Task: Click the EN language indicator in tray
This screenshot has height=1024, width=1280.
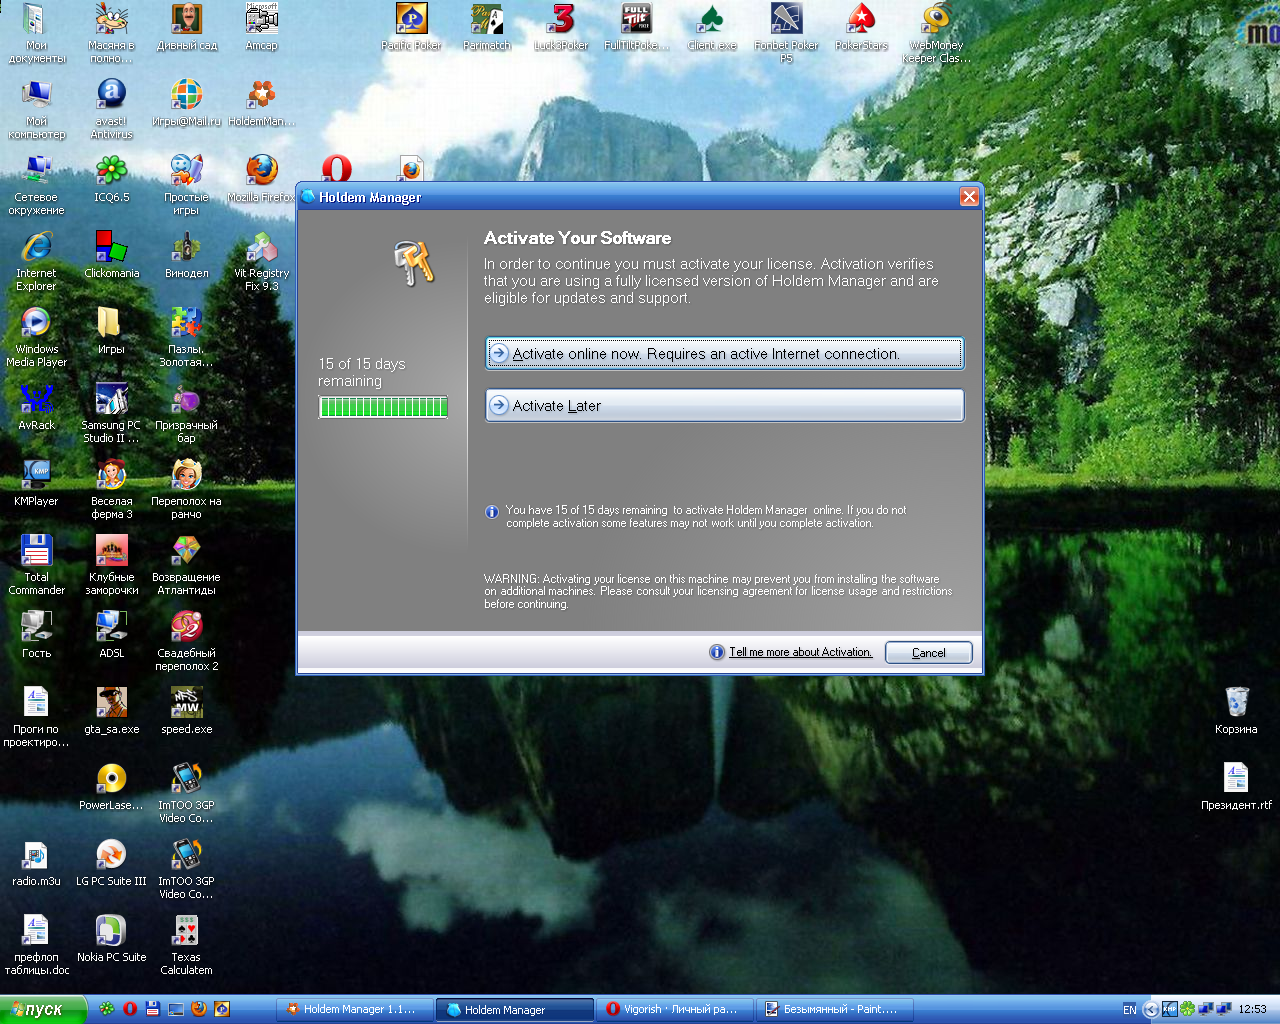Action: coord(1129,1010)
